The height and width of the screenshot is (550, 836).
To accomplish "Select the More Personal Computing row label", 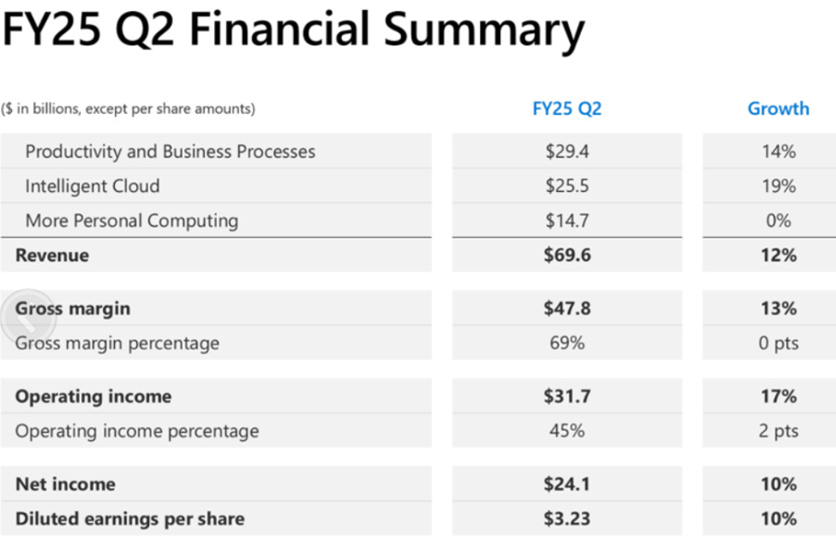I will pos(131,221).
